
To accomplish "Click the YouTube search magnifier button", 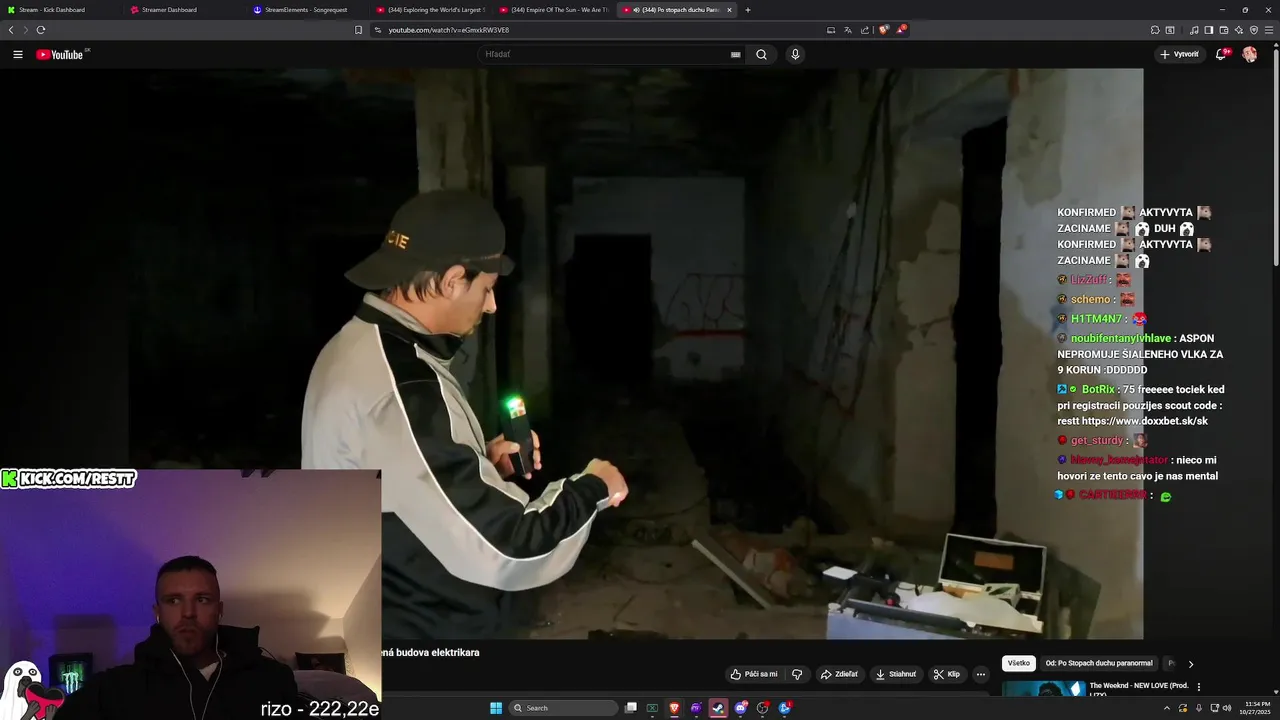I will (x=761, y=55).
